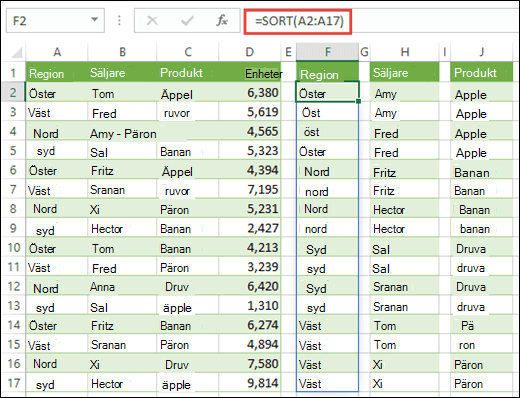Select cell F2 containing Öster
Viewport: 520px width, 398px height.
327,92
